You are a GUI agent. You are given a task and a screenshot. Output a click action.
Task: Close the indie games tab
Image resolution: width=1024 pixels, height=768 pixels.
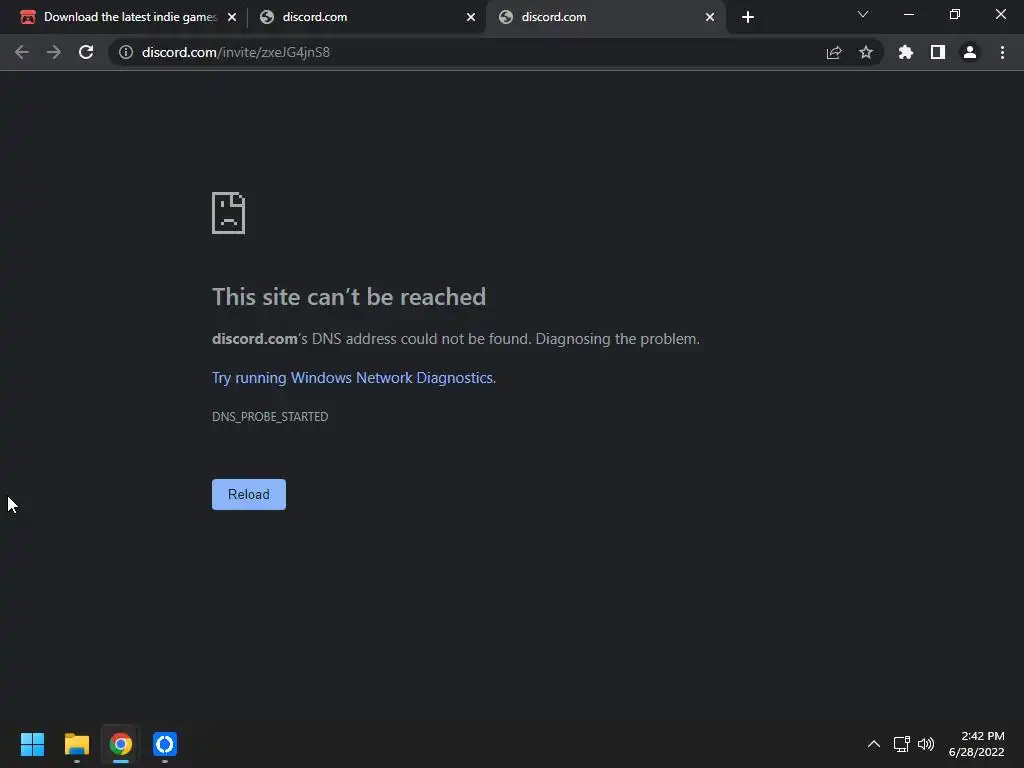tap(232, 17)
